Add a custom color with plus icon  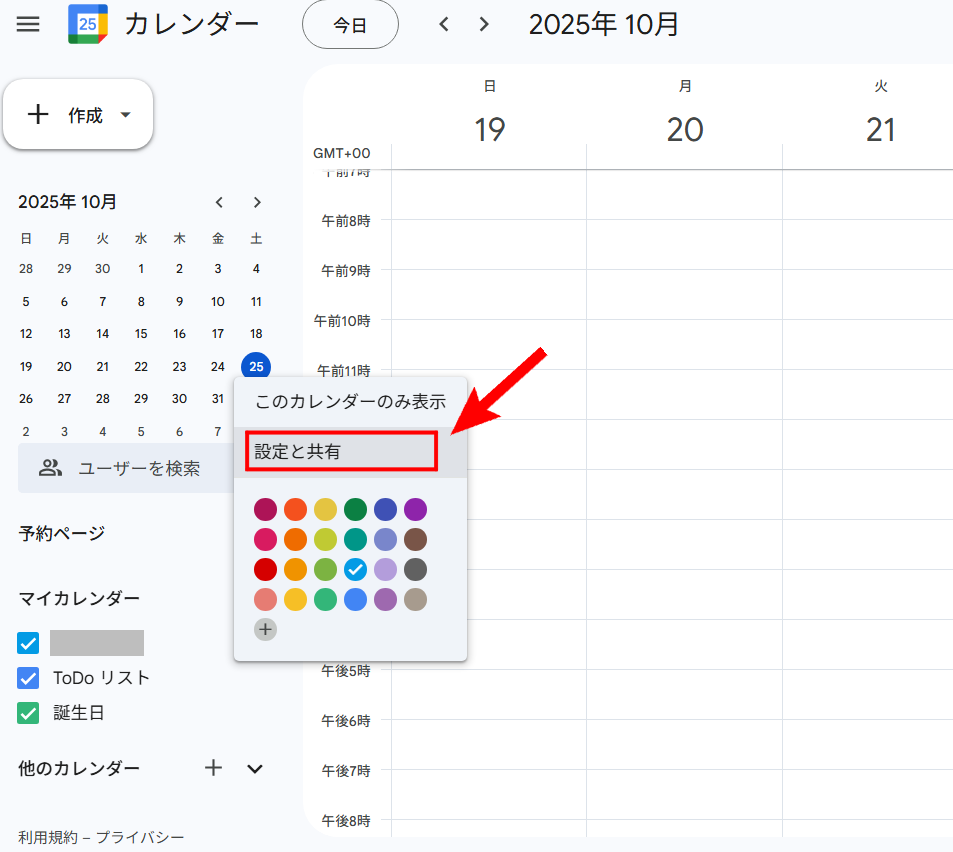(x=265, y=629)
